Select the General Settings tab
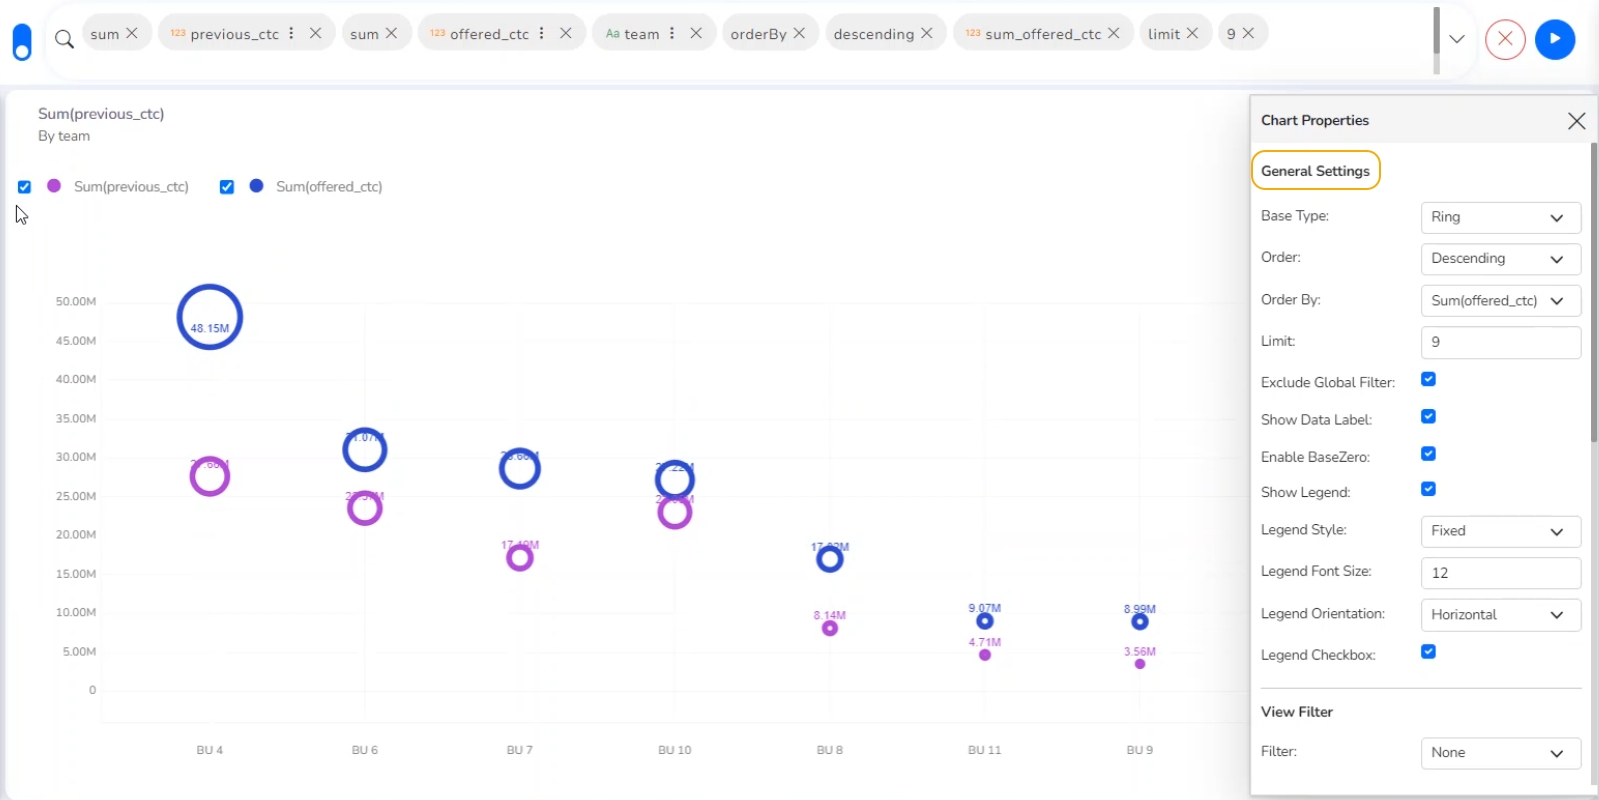 tap(1315, 171)
